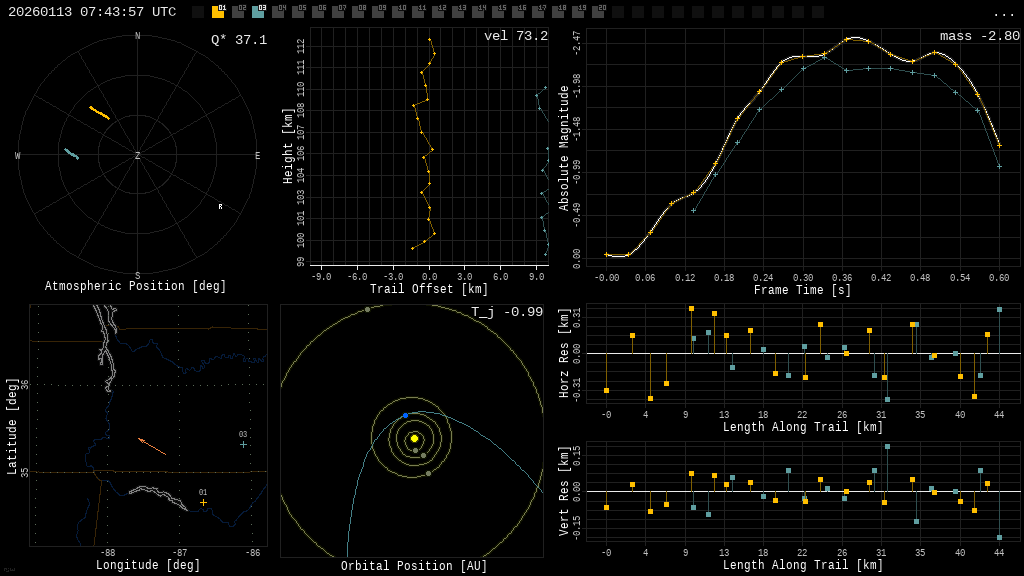Click the UTC timestamp in top-left

(92, 12)
